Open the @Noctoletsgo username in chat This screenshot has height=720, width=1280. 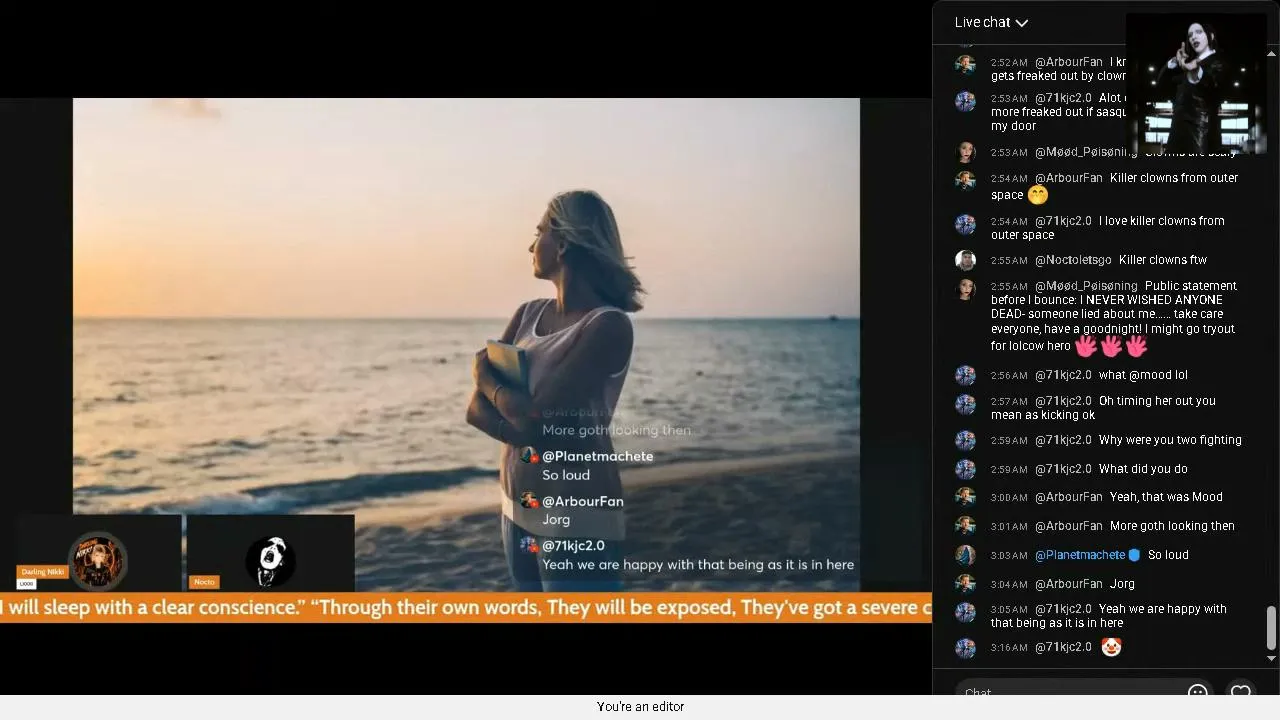1073,260
